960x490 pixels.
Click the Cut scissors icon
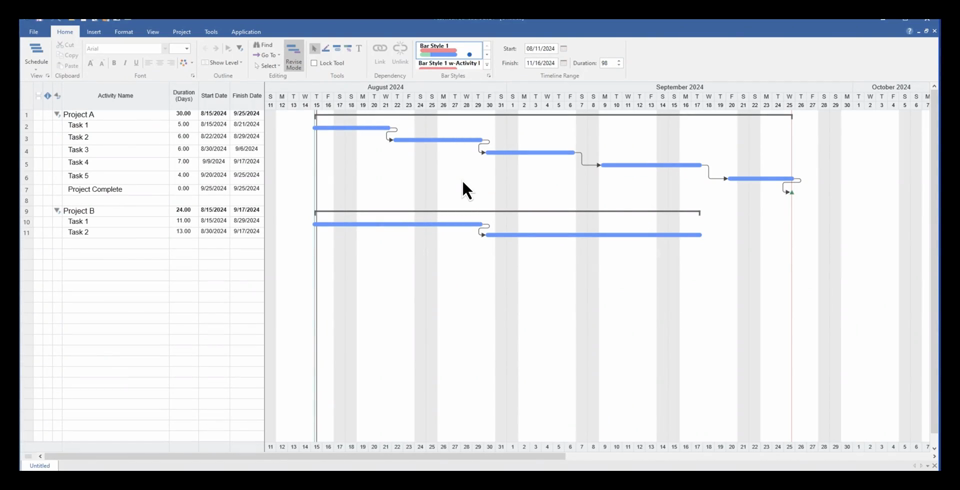[60, 45]
